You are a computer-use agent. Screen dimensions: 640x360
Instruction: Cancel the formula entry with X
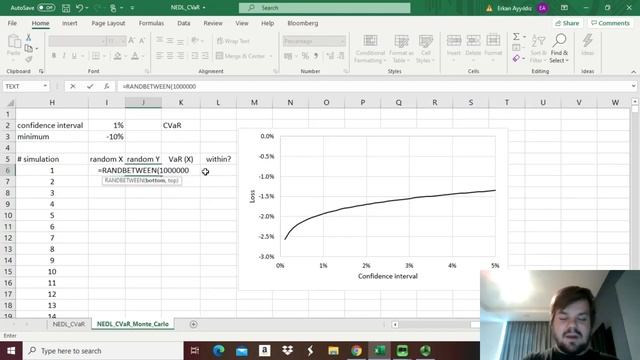(73, 86)
